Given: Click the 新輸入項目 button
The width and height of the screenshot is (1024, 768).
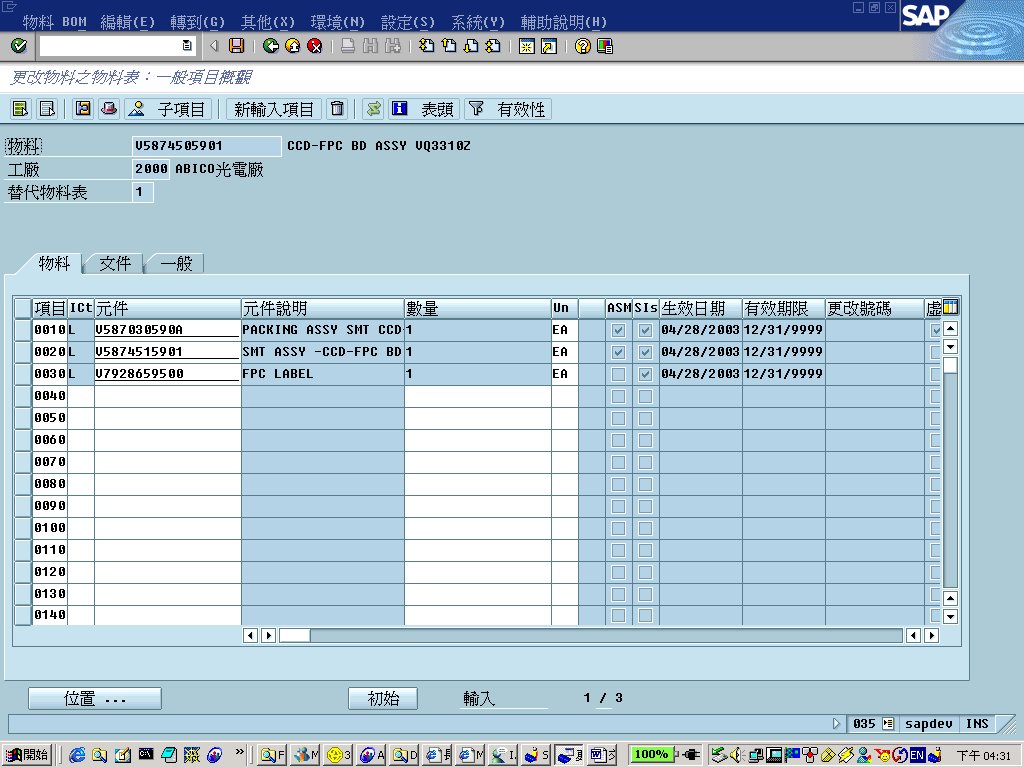Looking at the screenshot, I should click(274, 109).
